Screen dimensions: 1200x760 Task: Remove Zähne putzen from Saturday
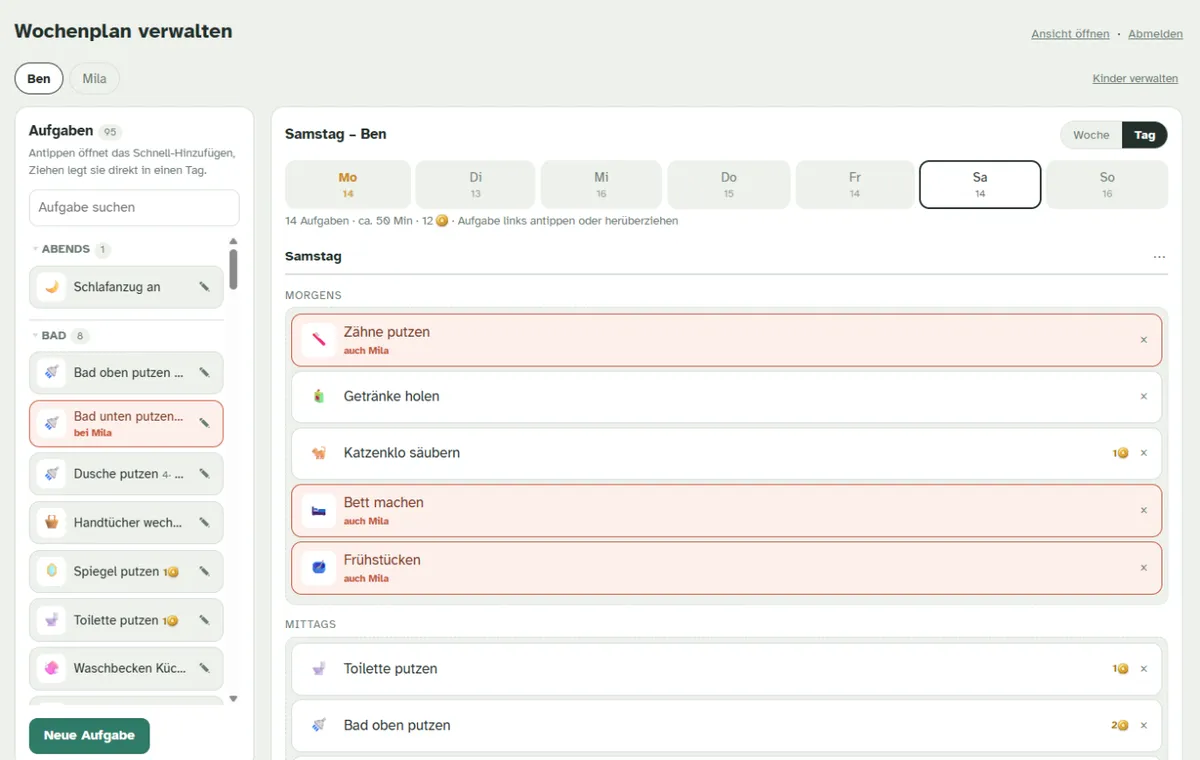(x=1144, y=340)
